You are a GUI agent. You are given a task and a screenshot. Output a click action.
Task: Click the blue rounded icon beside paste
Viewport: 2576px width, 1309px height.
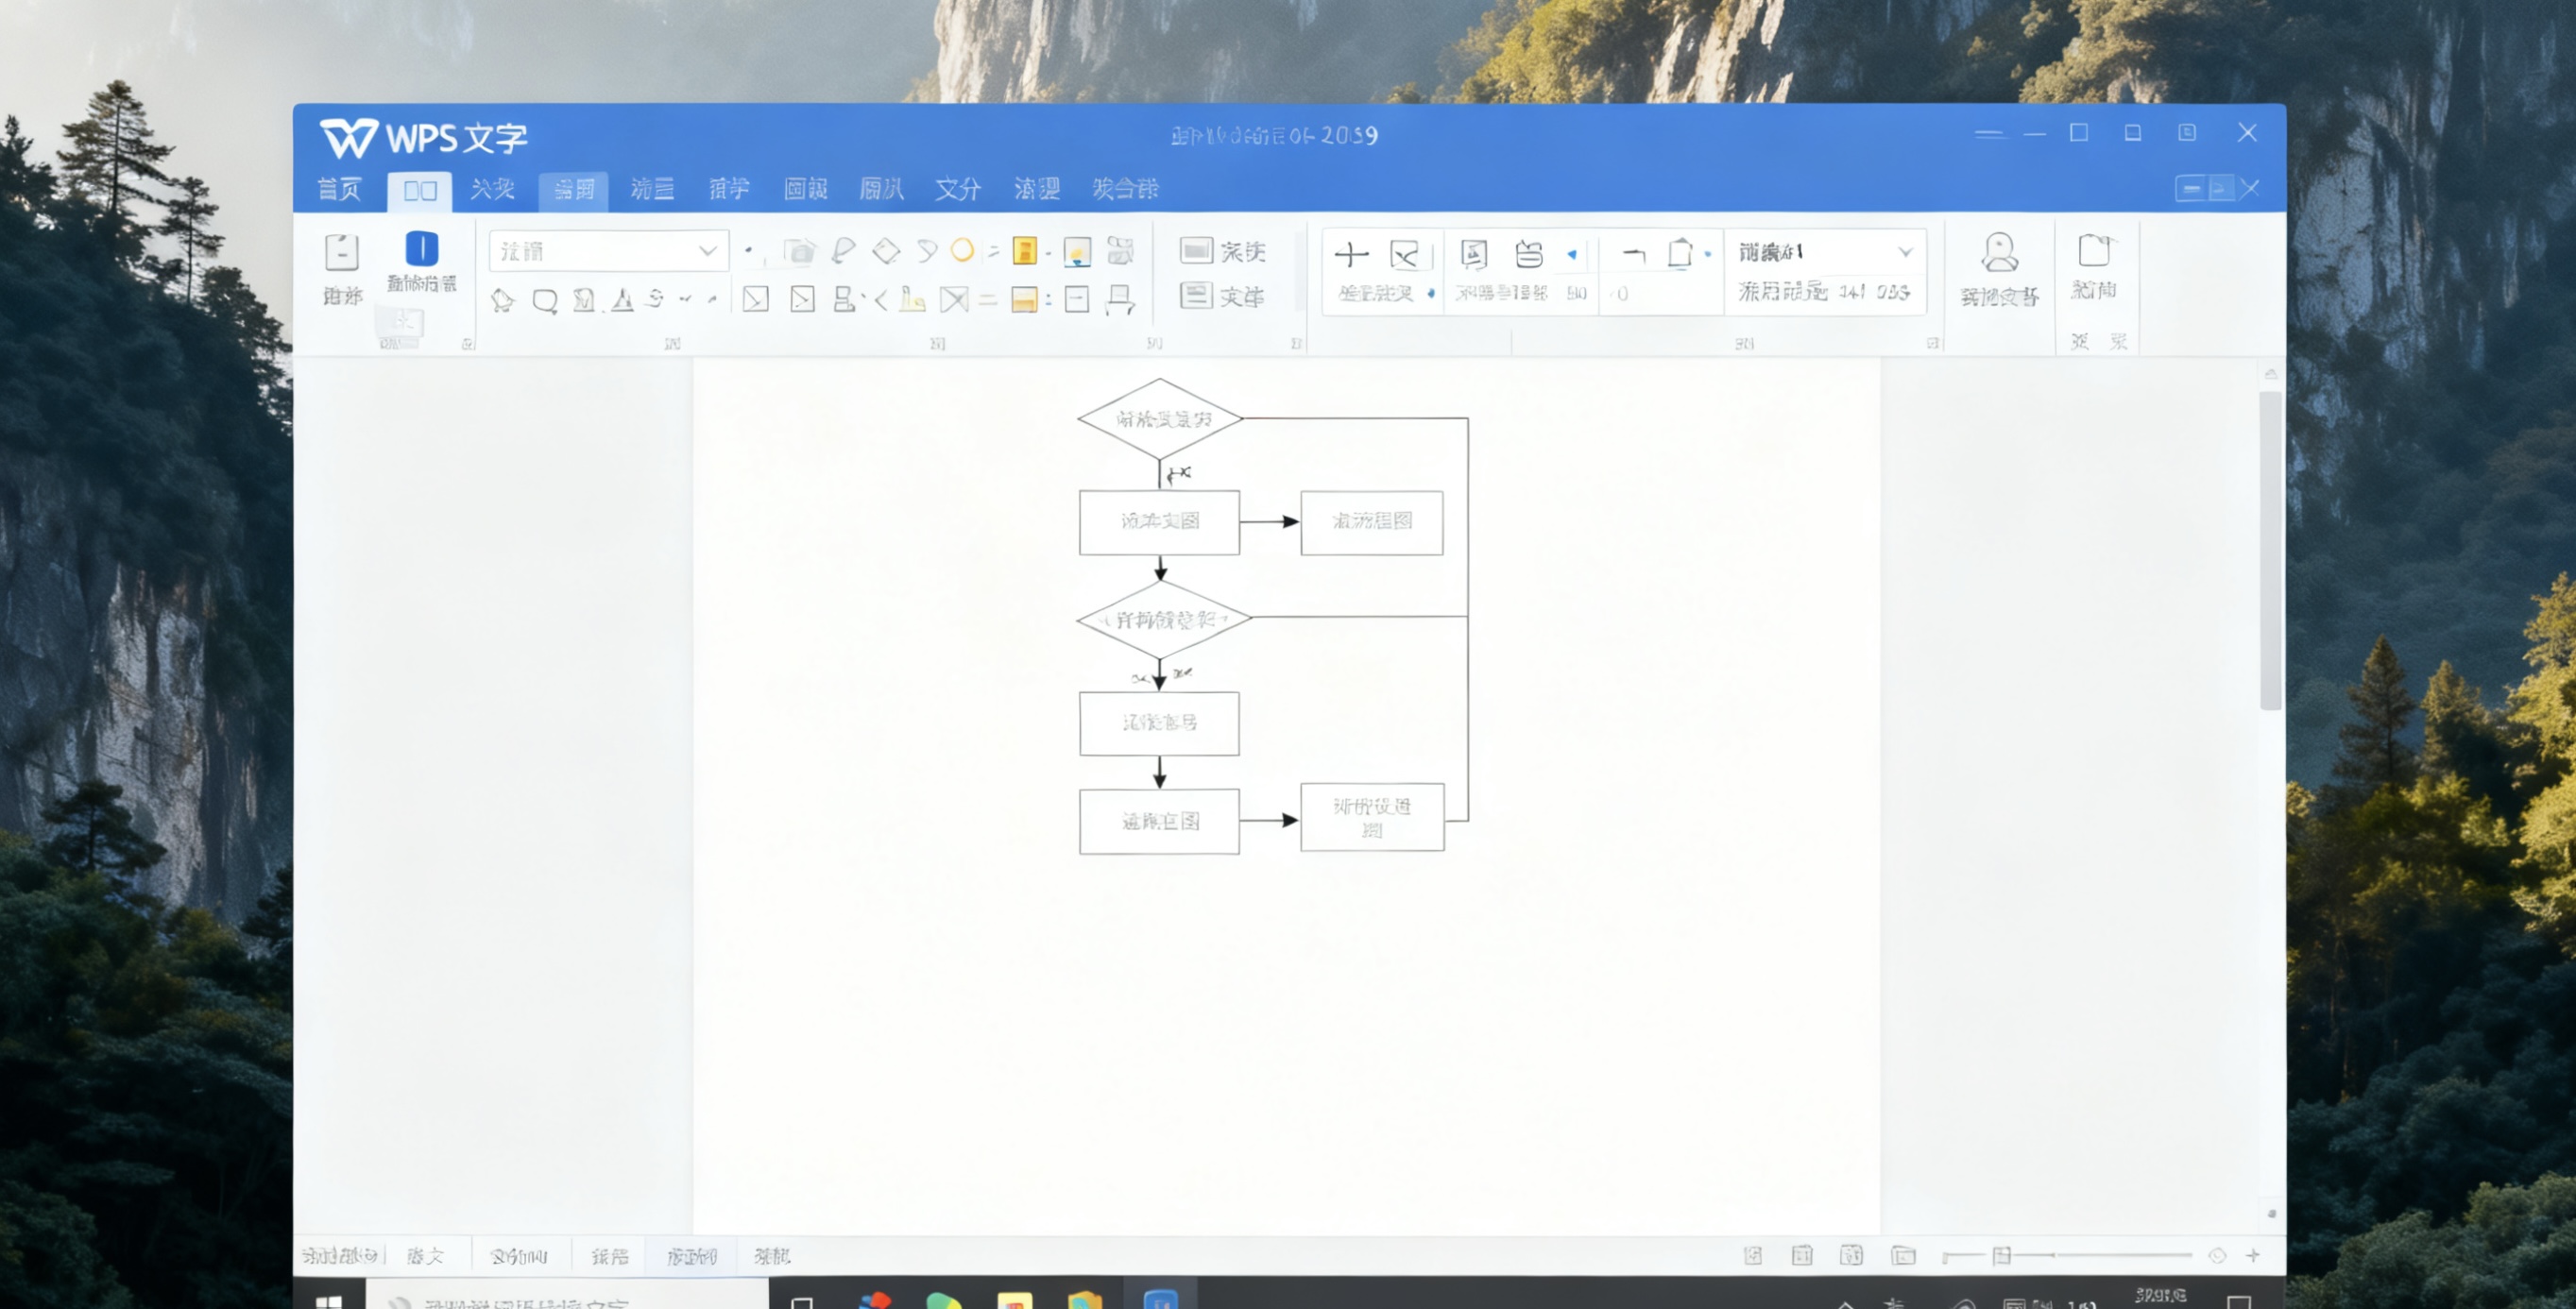point(421,248)
